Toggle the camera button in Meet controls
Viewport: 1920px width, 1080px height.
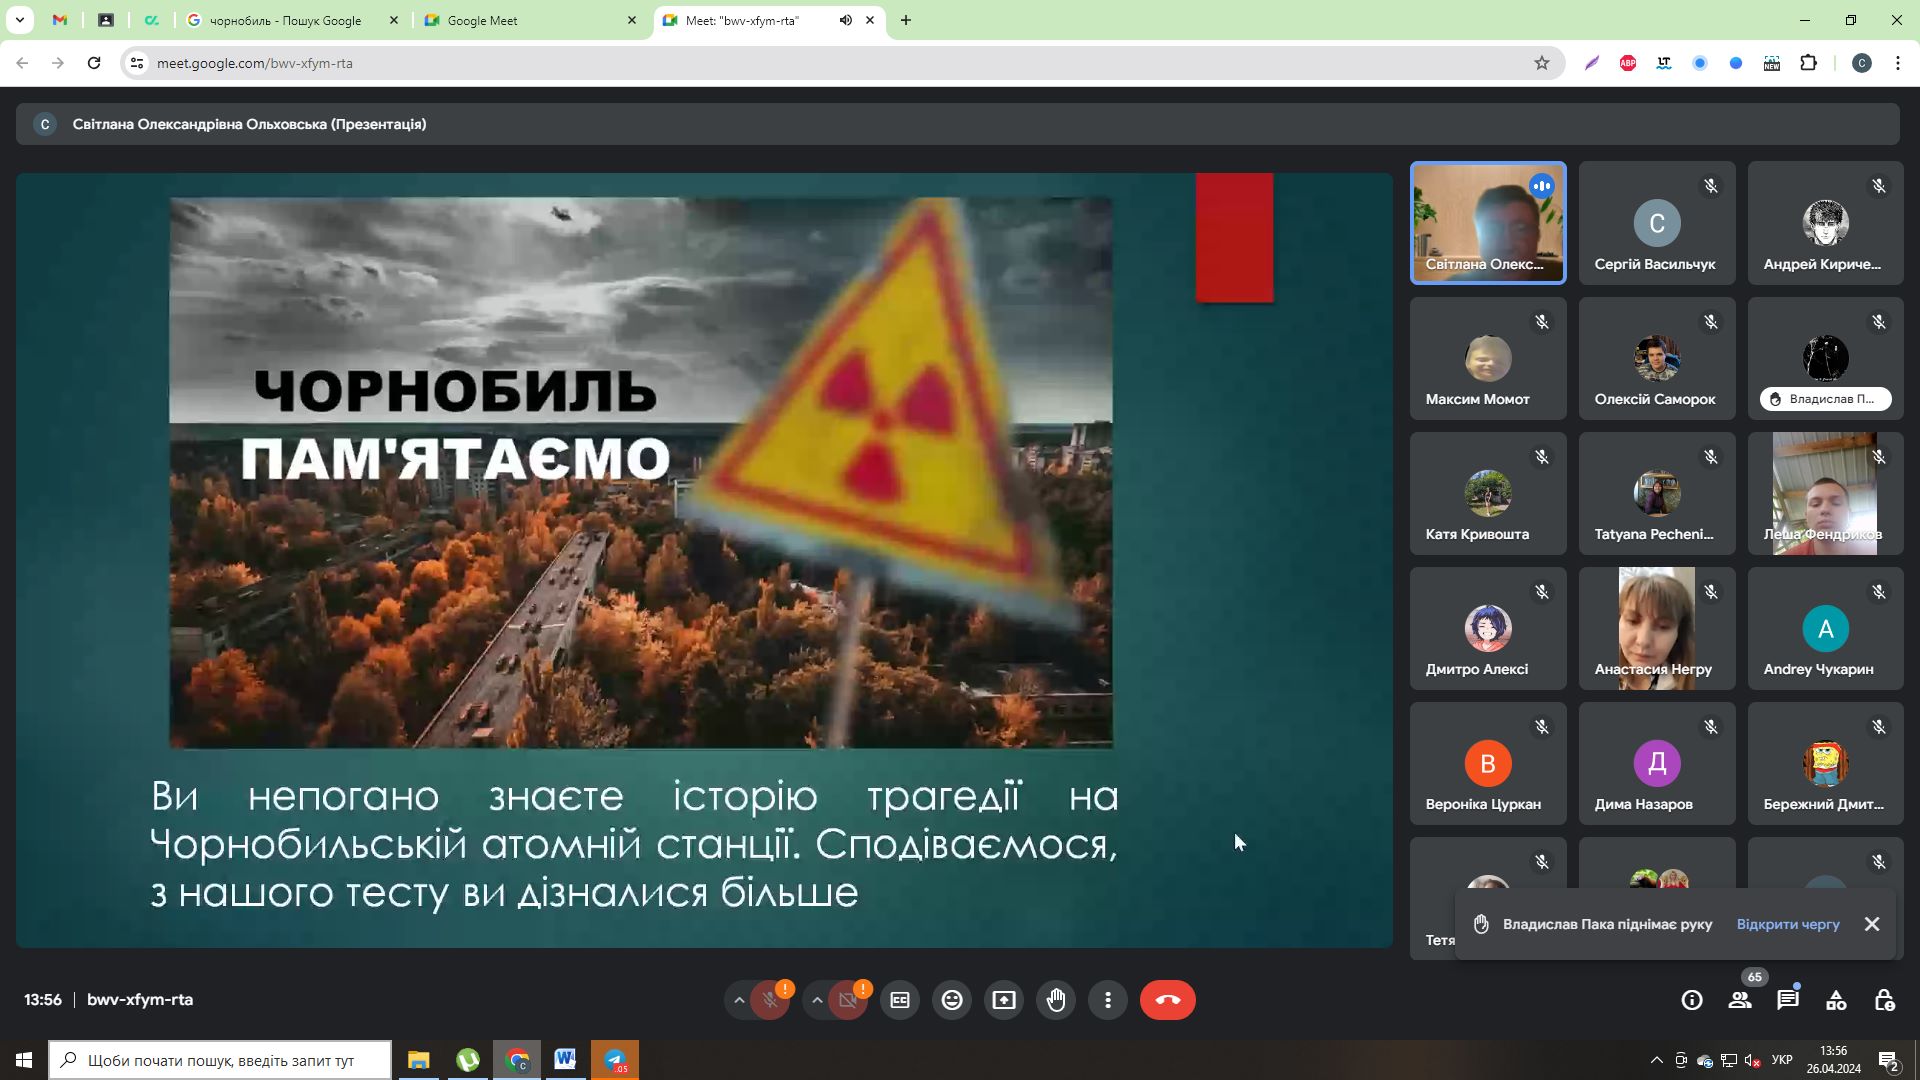pyautogui.click(x=848, y=1000)
